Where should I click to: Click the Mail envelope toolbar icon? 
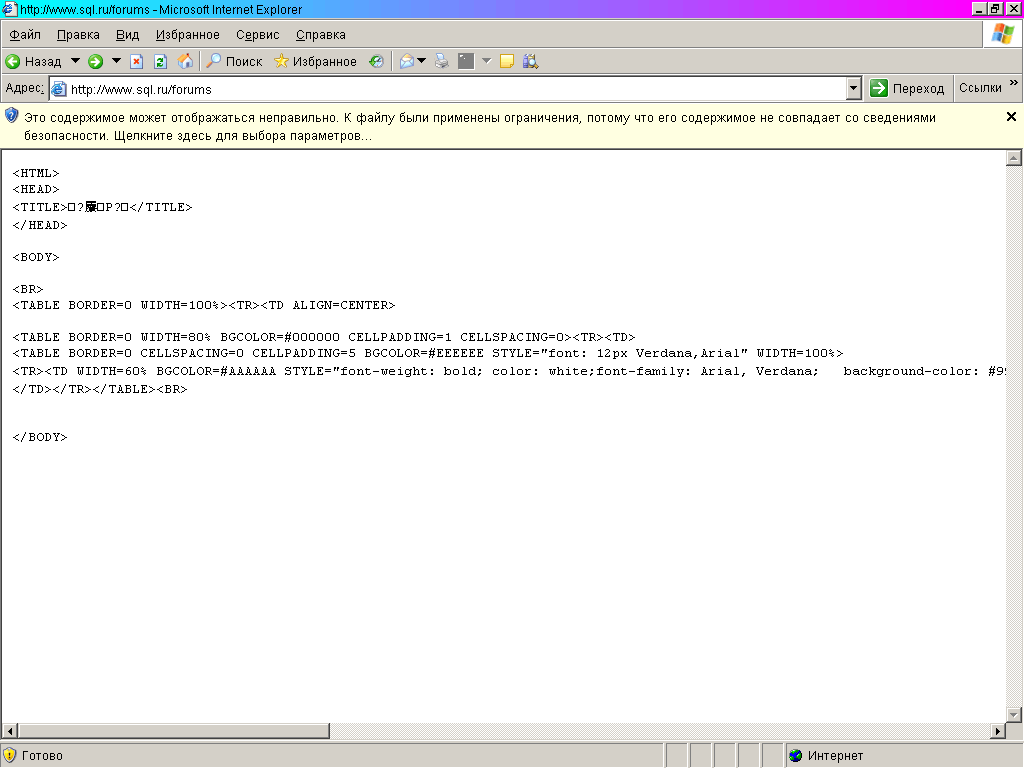point(406,62)
